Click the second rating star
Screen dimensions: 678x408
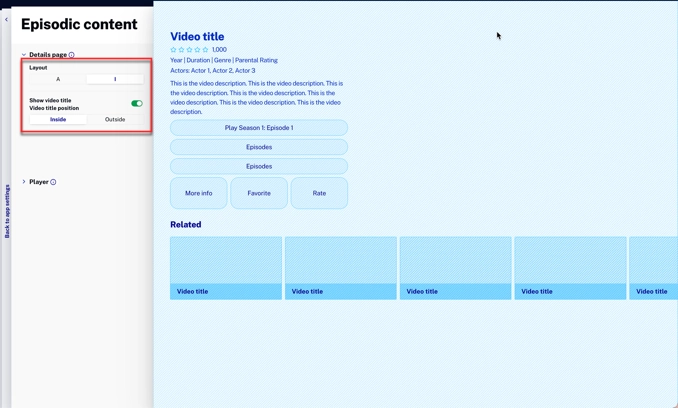pos(181,50)
